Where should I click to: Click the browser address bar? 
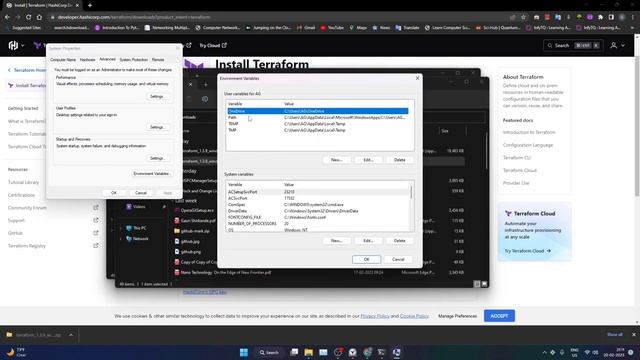[278, 17]
